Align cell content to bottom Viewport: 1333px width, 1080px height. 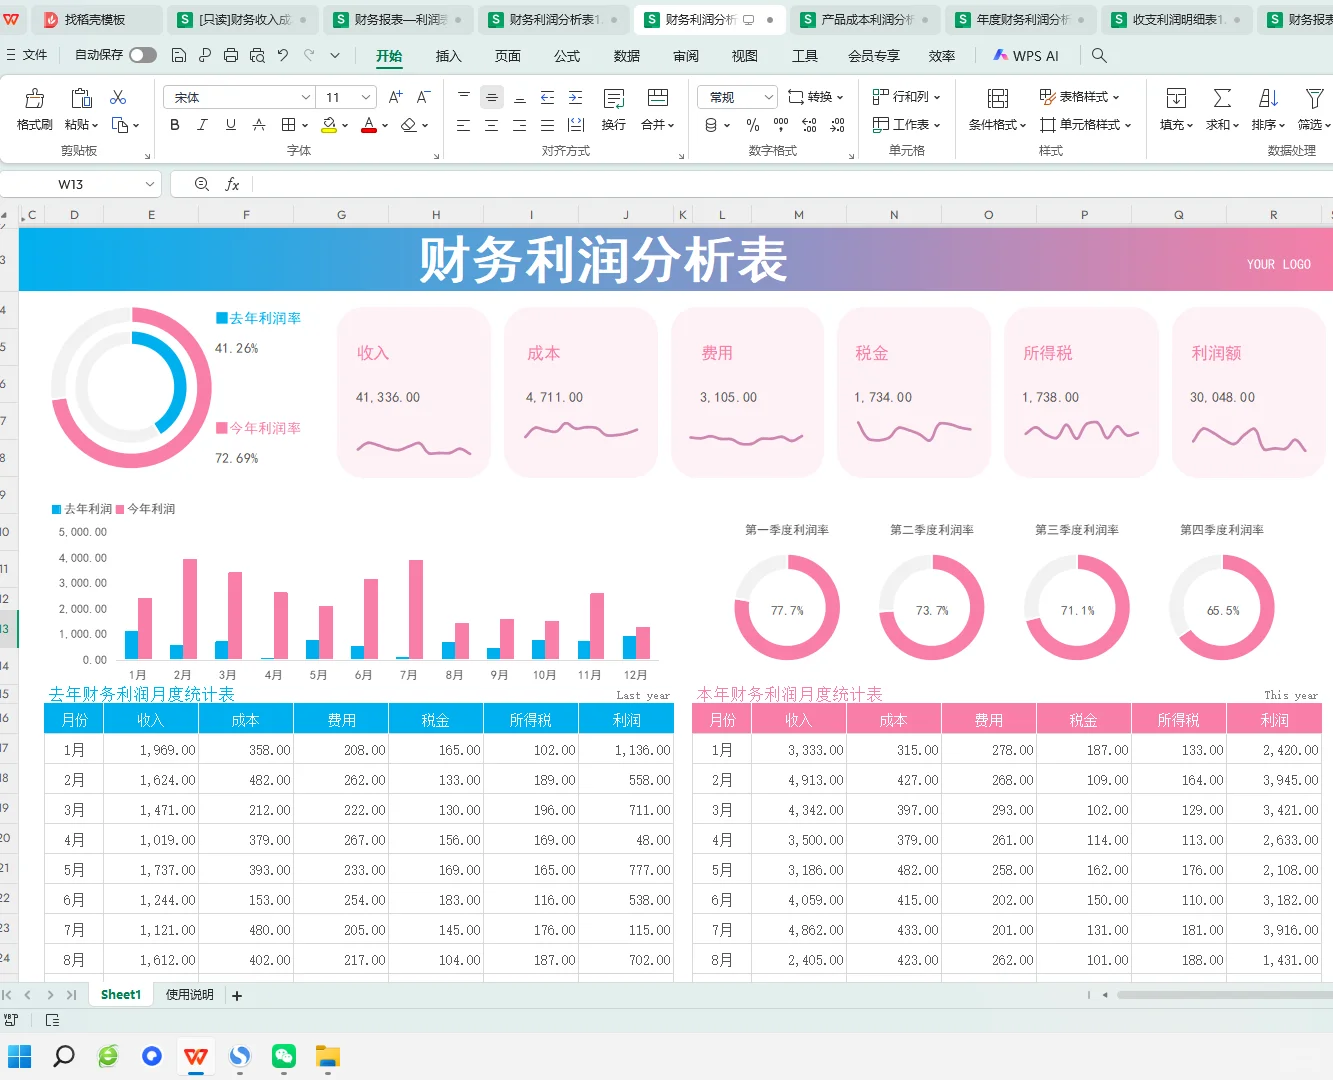click(520, 97)
